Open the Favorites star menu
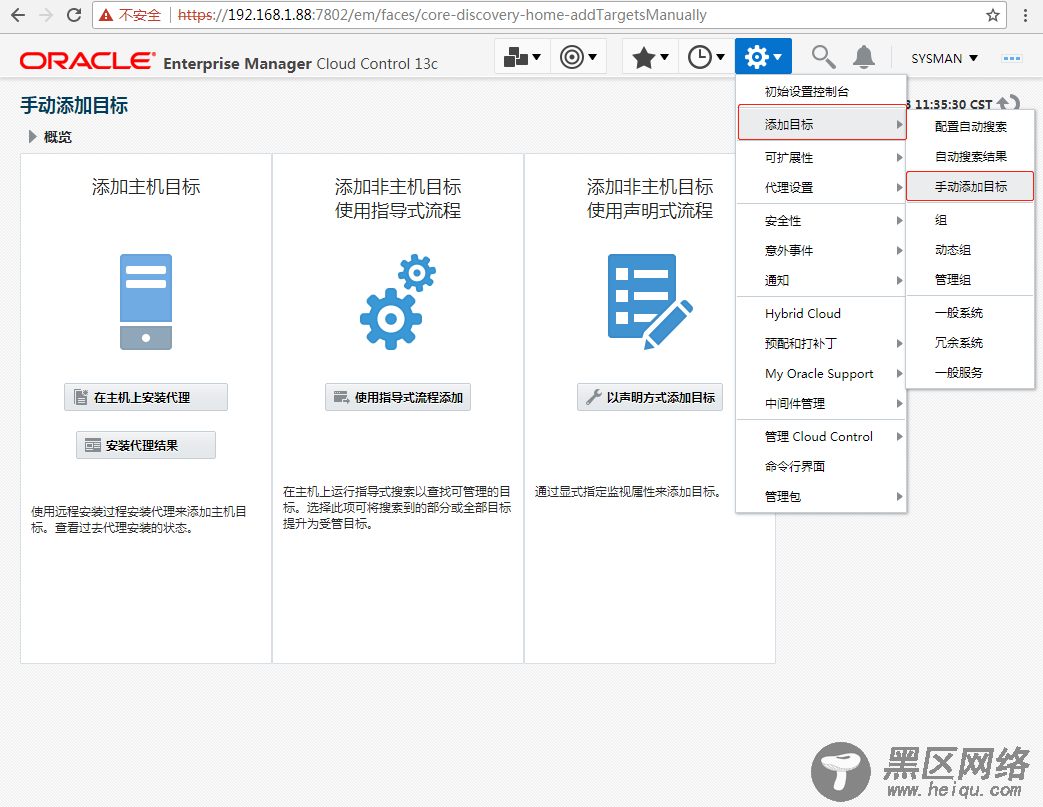The image size is (1043, 807). (x=650, y=57)
